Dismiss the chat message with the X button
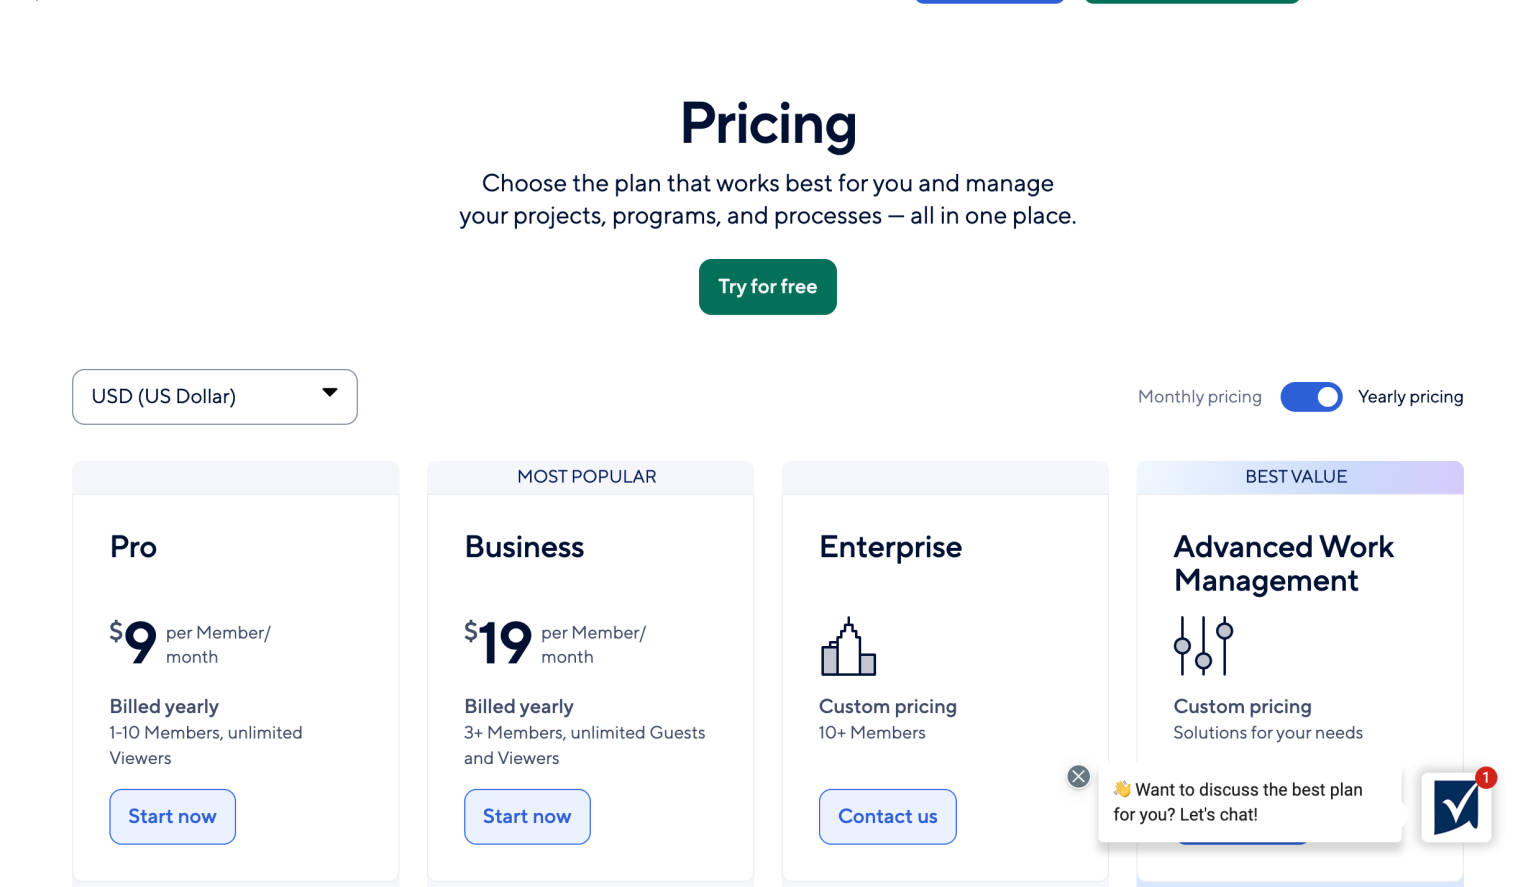 (x=1078, y=776)
